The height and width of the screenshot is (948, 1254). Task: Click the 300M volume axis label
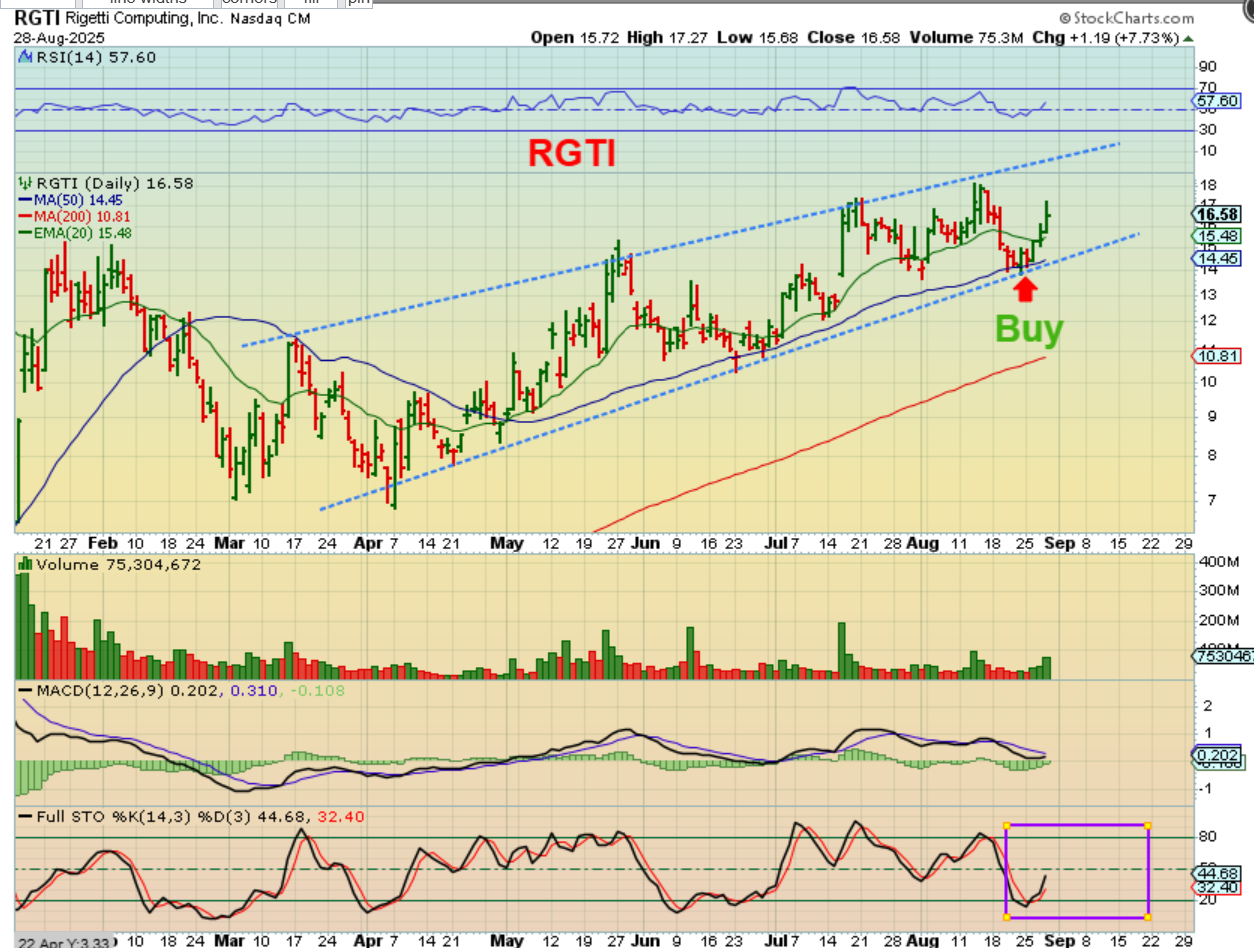coord(1218,591)
